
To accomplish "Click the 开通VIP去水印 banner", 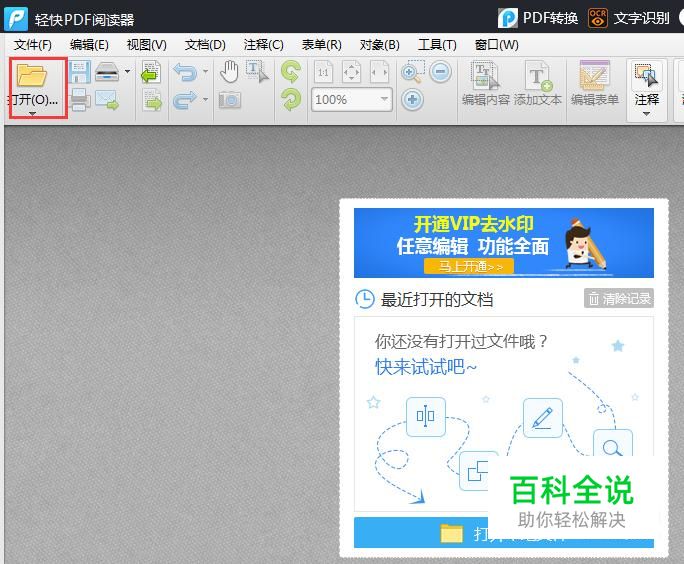I will point(504,243).
